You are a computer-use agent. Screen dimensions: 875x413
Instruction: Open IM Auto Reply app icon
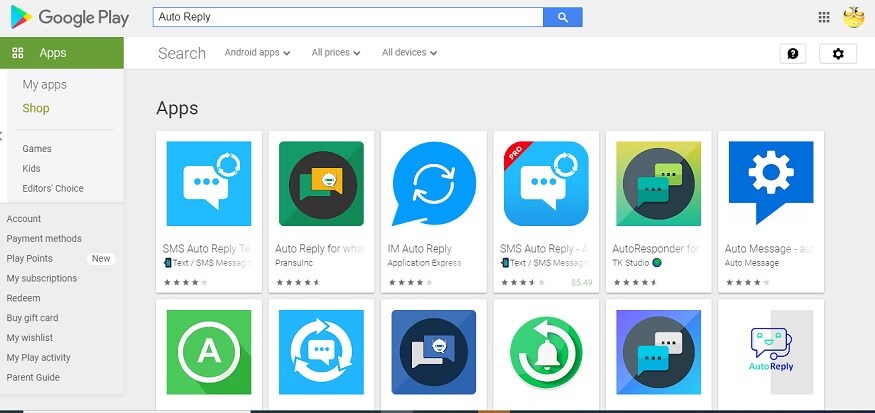434,184
